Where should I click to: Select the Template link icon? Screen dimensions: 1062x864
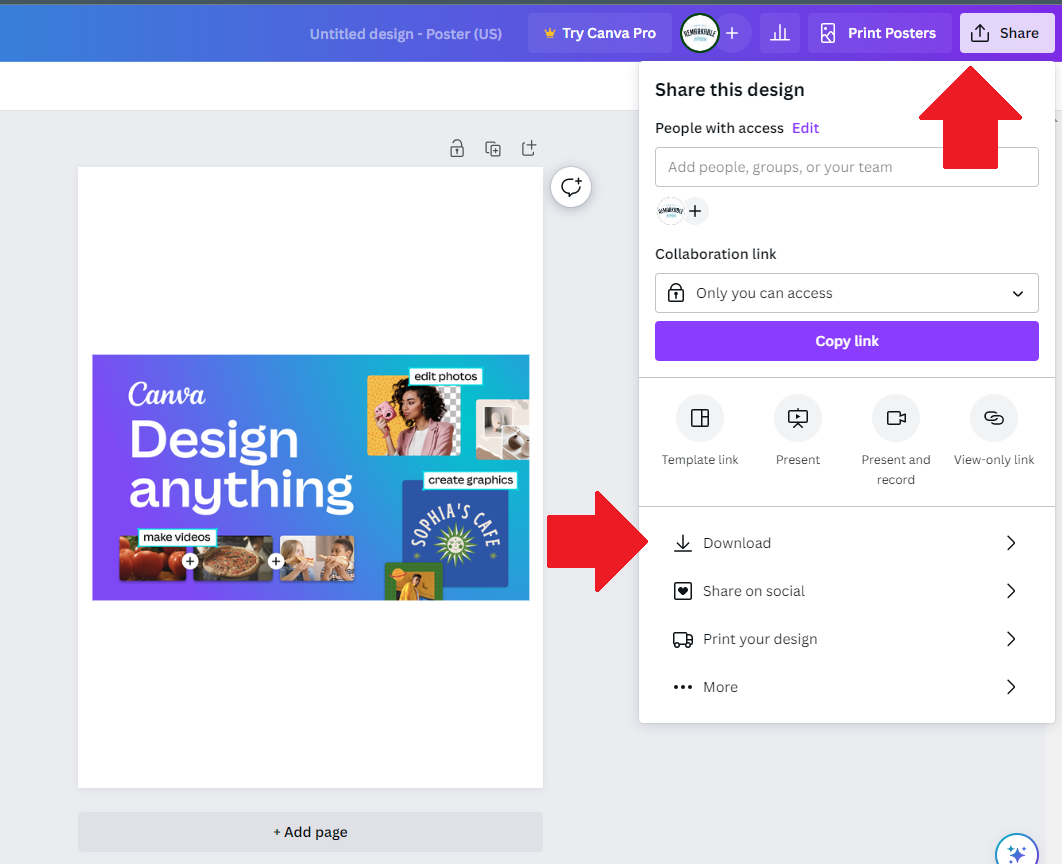pos(700,418)
